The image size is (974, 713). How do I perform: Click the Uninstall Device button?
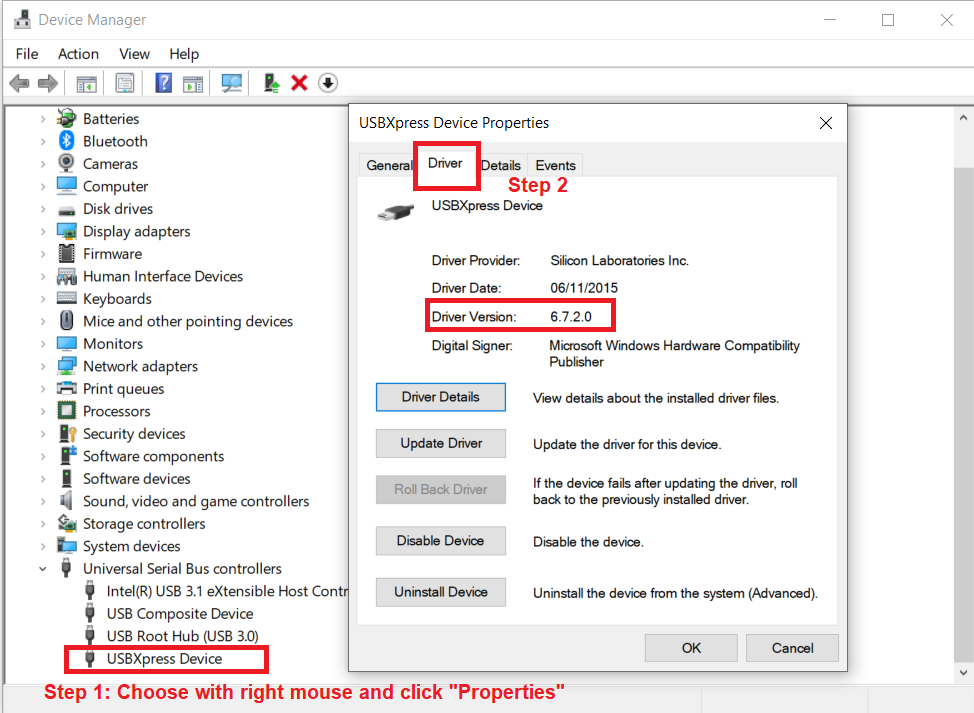pyautogui.click(x=440, y=592)
